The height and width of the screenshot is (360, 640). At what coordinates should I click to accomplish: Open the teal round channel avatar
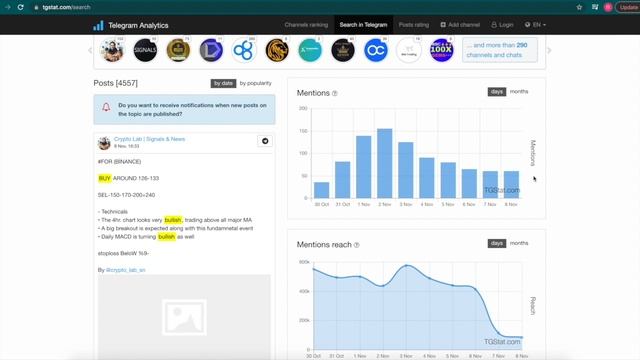tap(310, 50)
